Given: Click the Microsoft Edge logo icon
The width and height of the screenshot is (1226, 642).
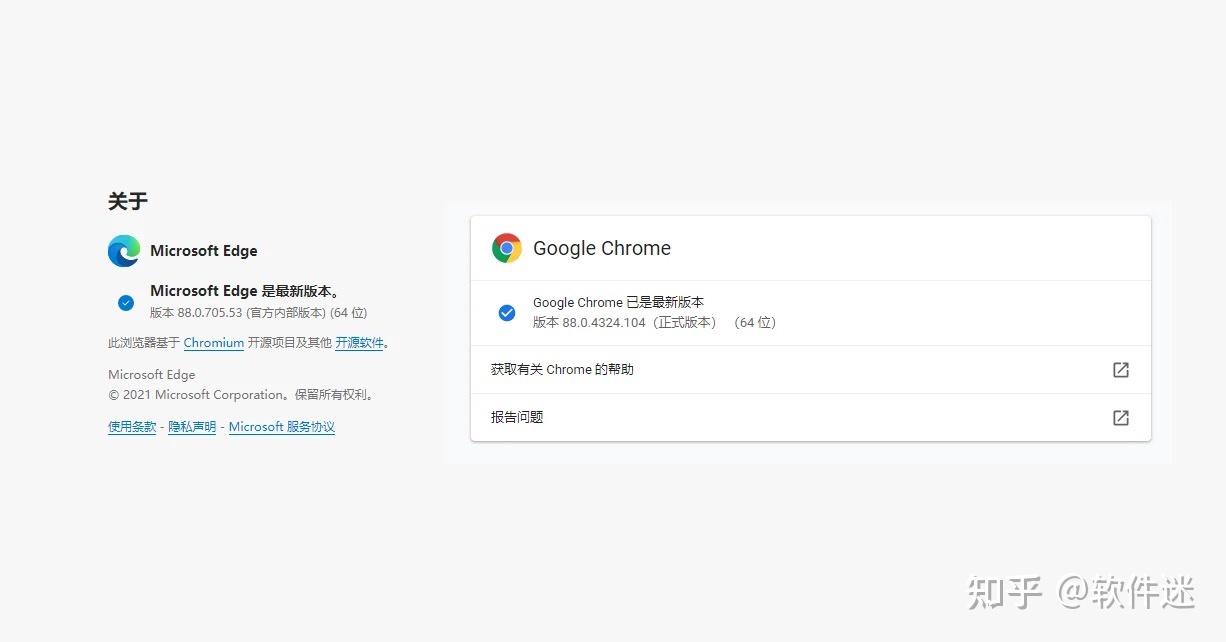Looking at the screenshot, I should [123, 250].
